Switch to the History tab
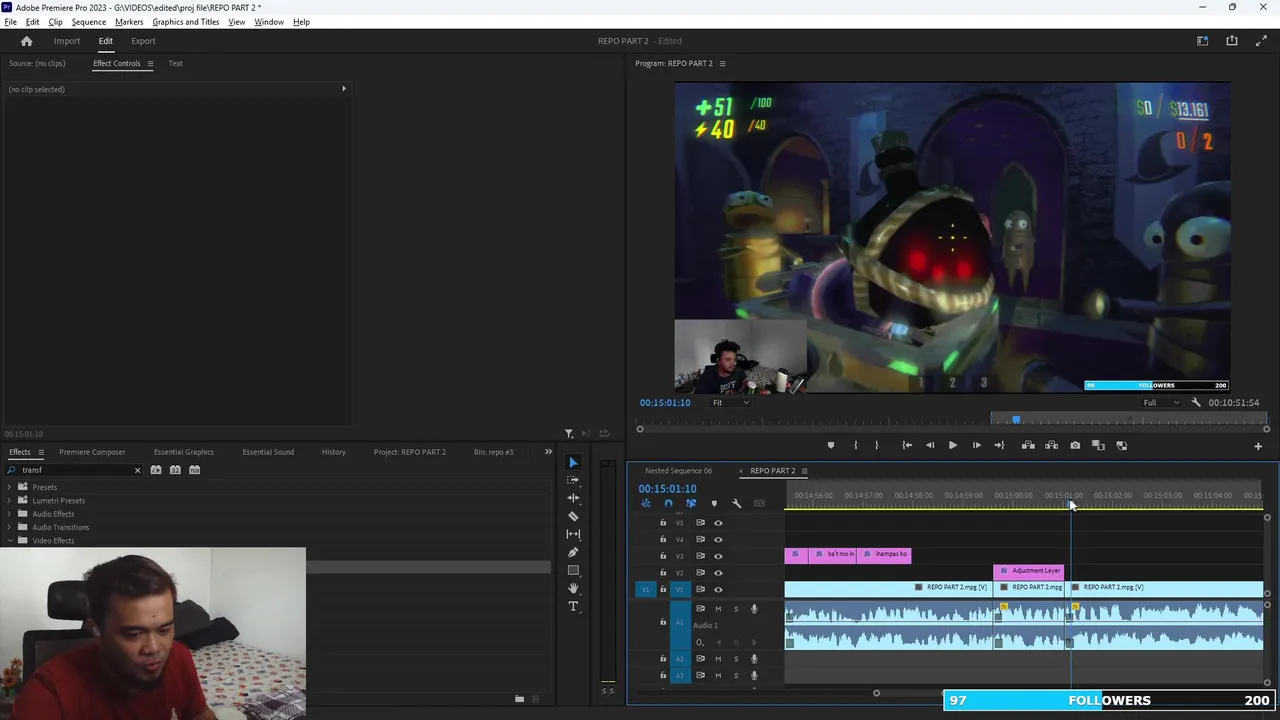Viewport: 1280px width, 720px height. [334, 452]
